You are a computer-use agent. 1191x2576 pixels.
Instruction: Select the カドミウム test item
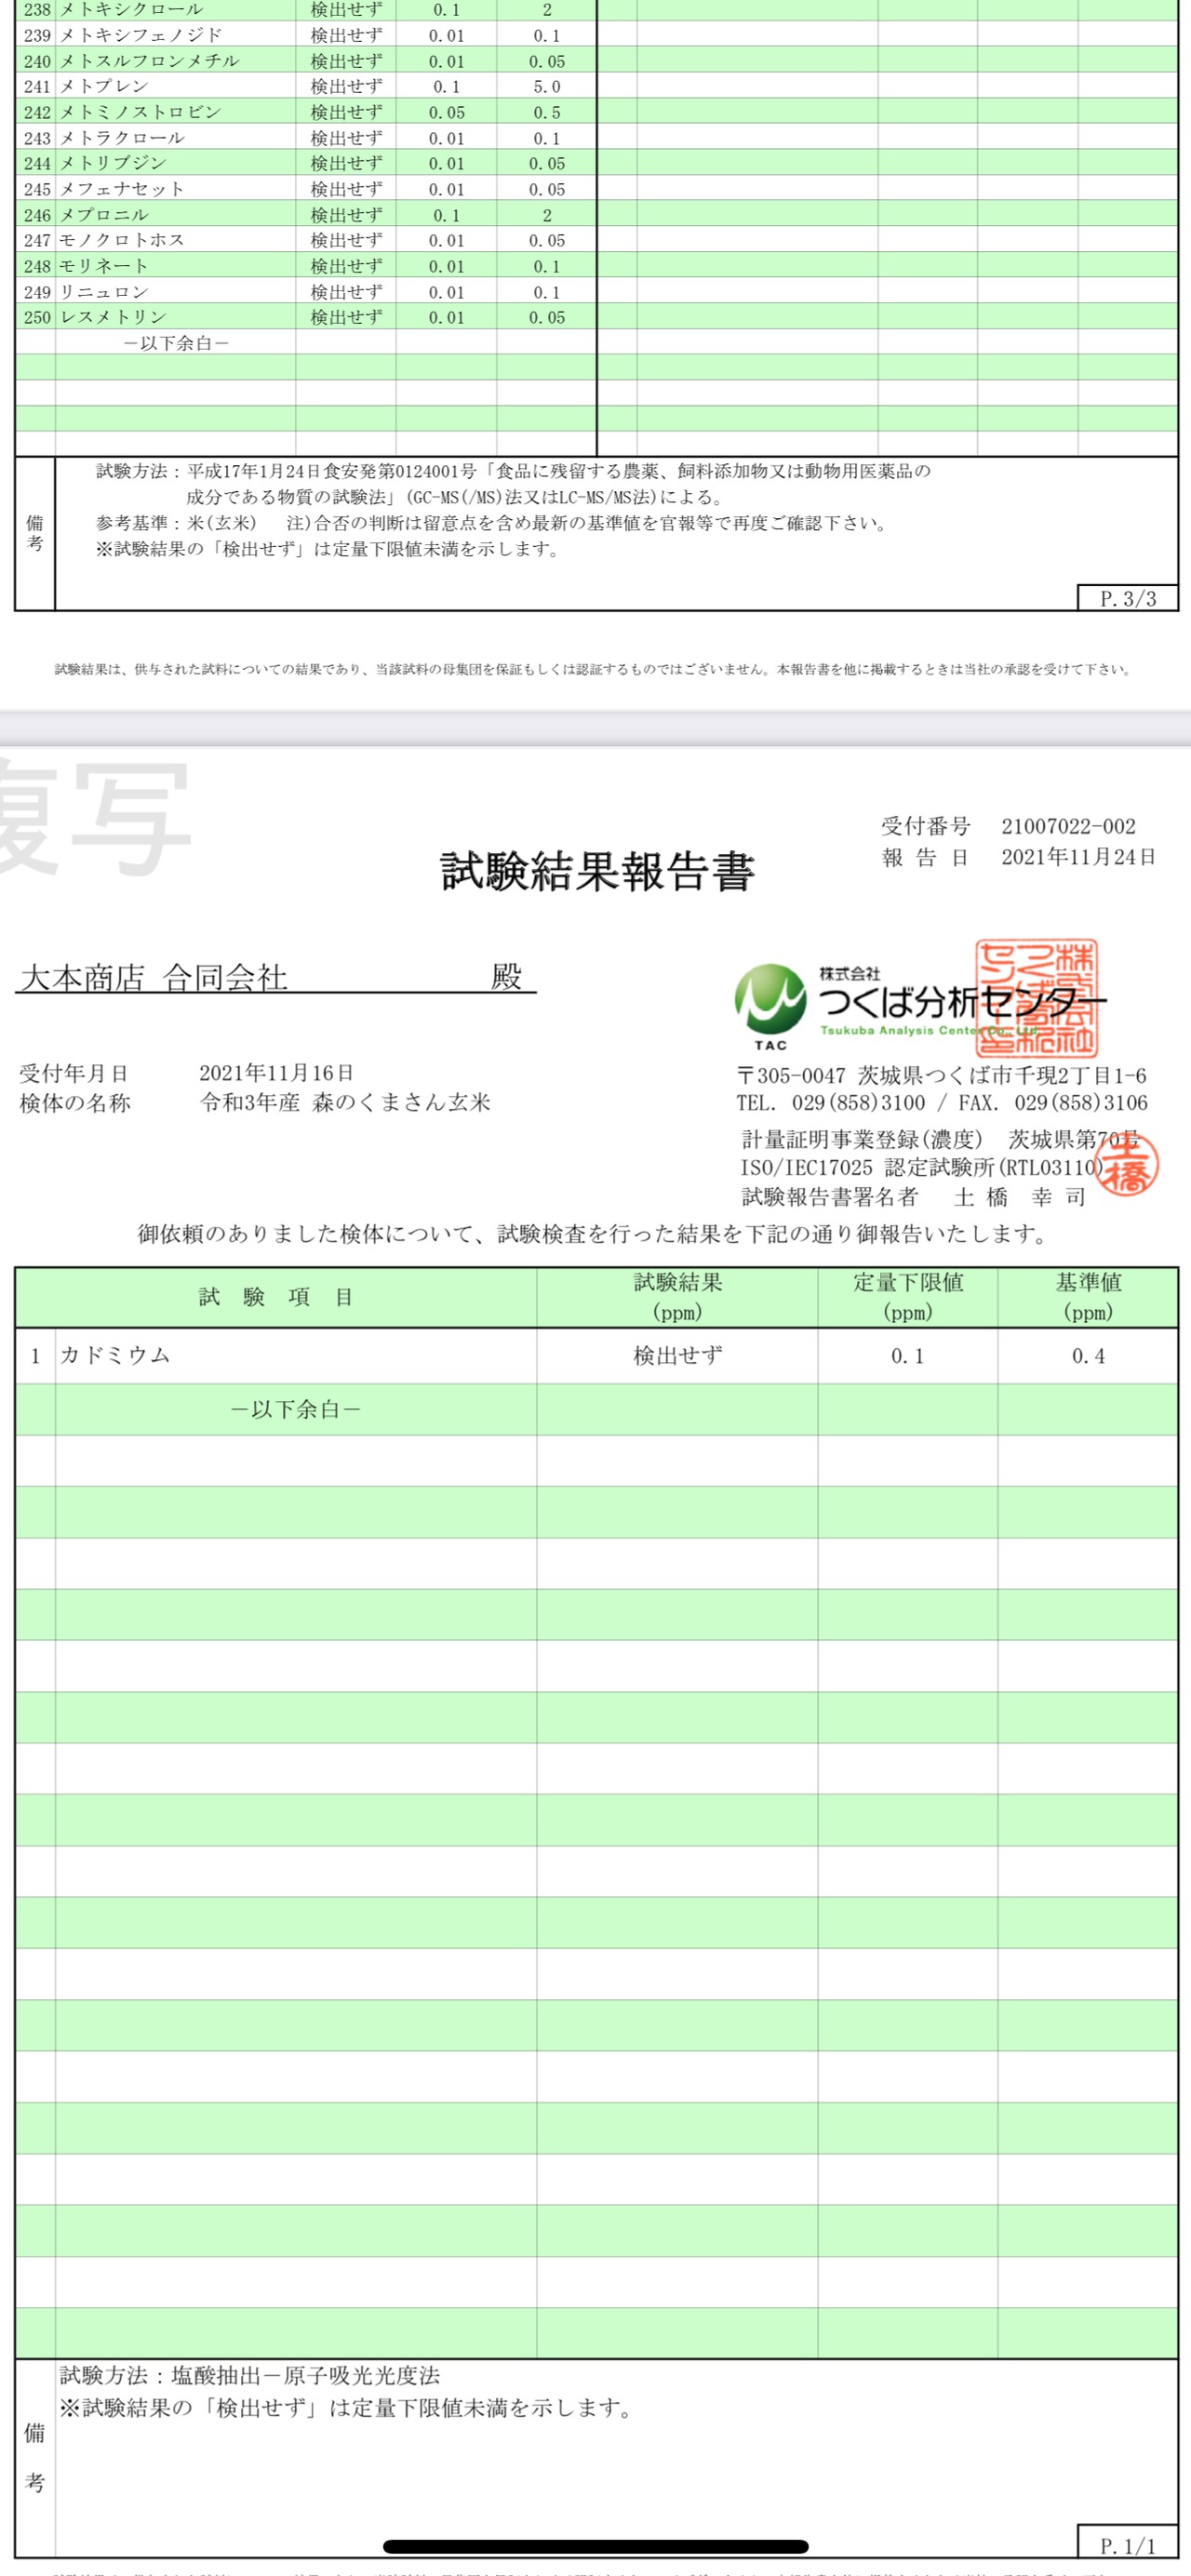(x=115, y=1355)
